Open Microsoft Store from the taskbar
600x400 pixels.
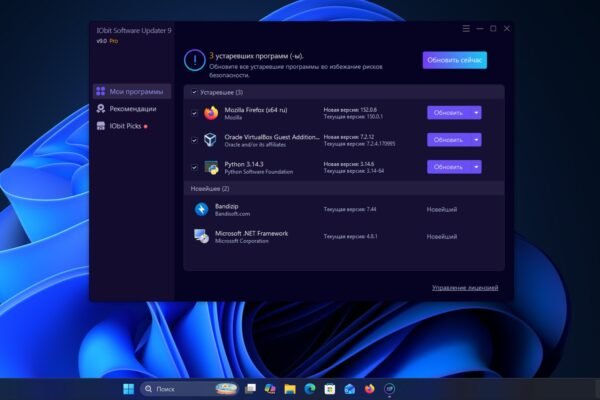pos(329,389)
